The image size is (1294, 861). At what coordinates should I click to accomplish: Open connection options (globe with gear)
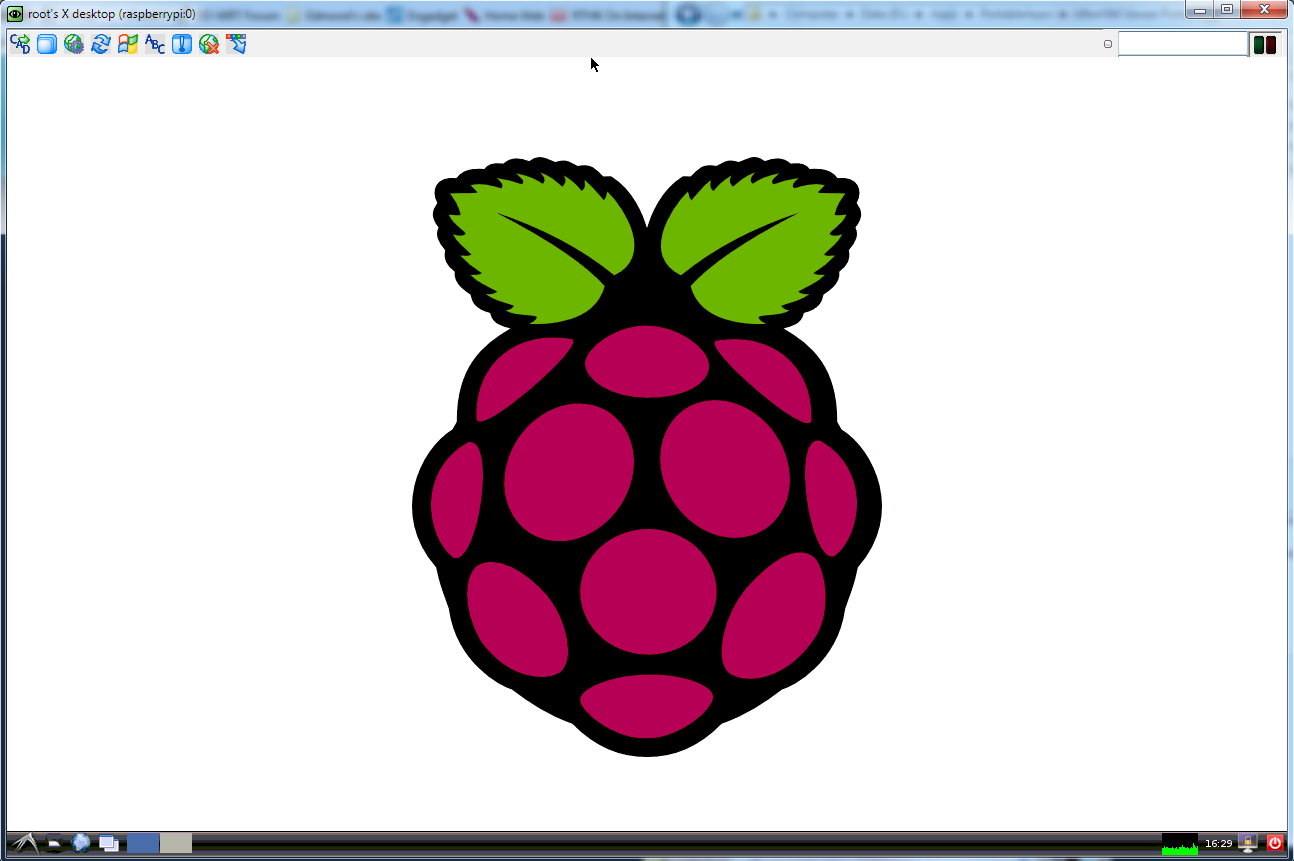(74, 44)
